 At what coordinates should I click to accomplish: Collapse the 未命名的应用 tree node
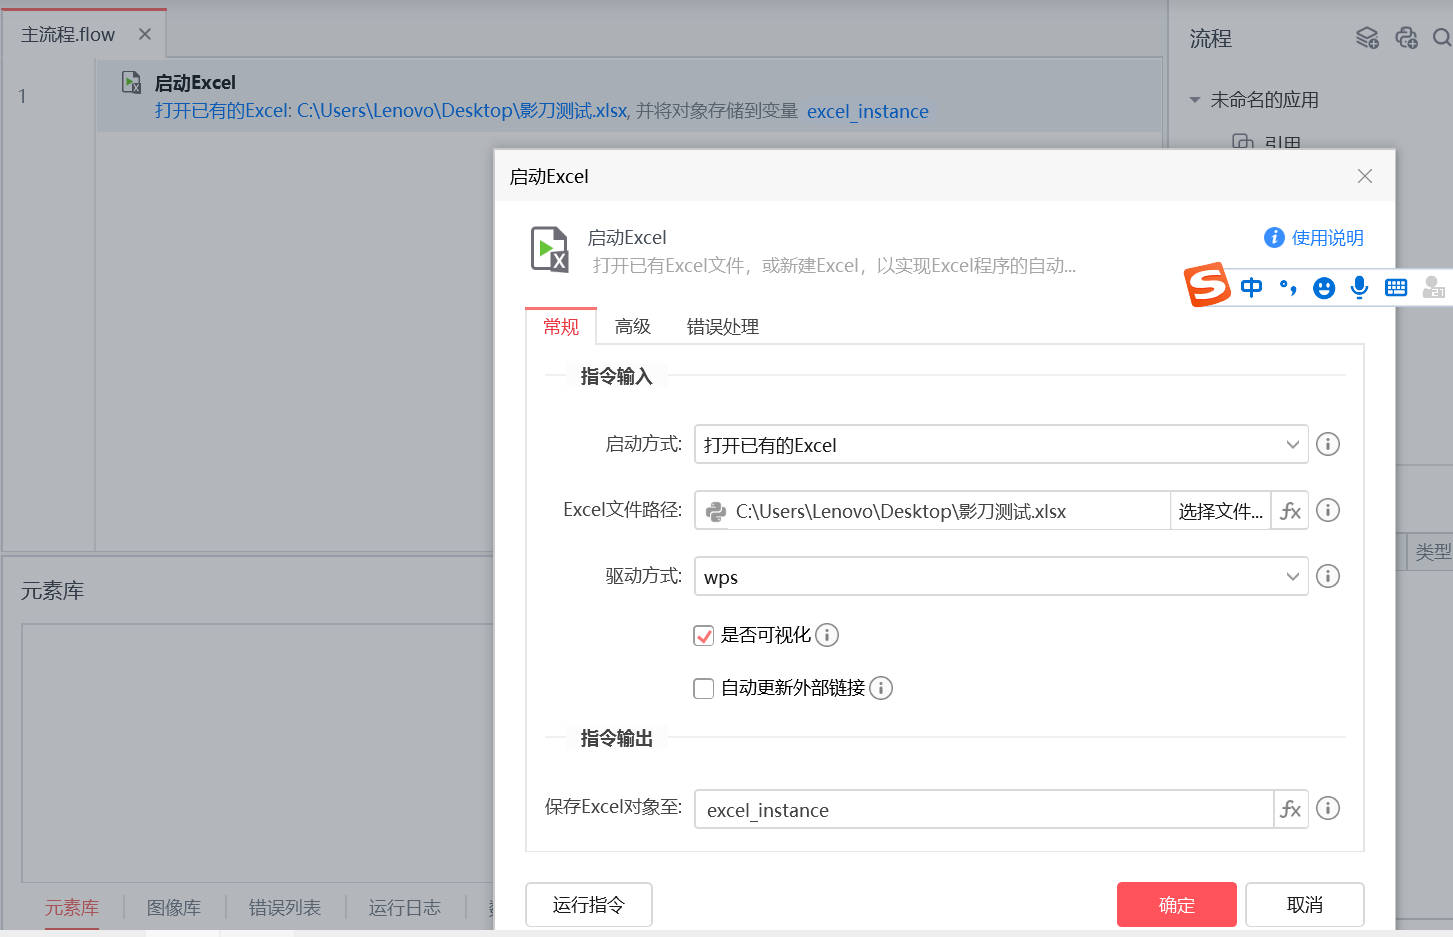point(1195,100)
